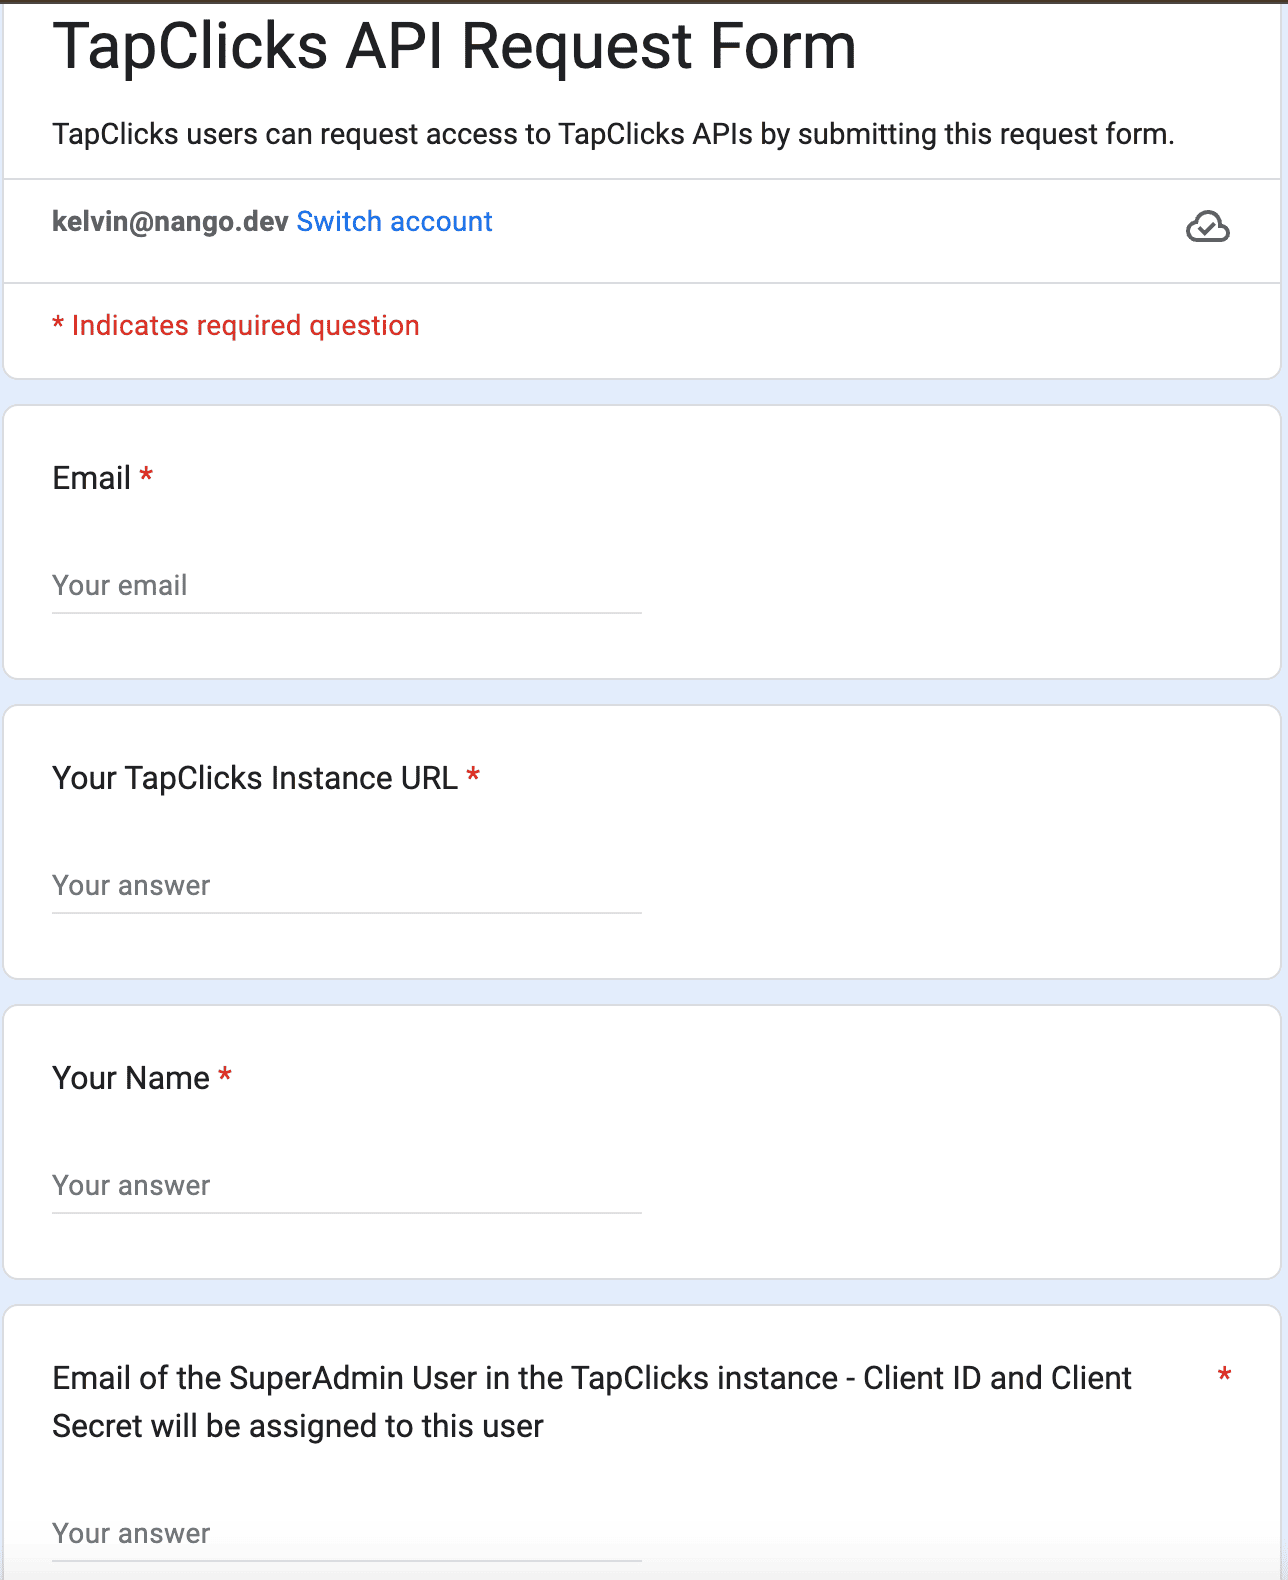This screenshot has height=1580, width=1288.
Task: Click the red asterisk beside Email
Action: click(146, 475)
